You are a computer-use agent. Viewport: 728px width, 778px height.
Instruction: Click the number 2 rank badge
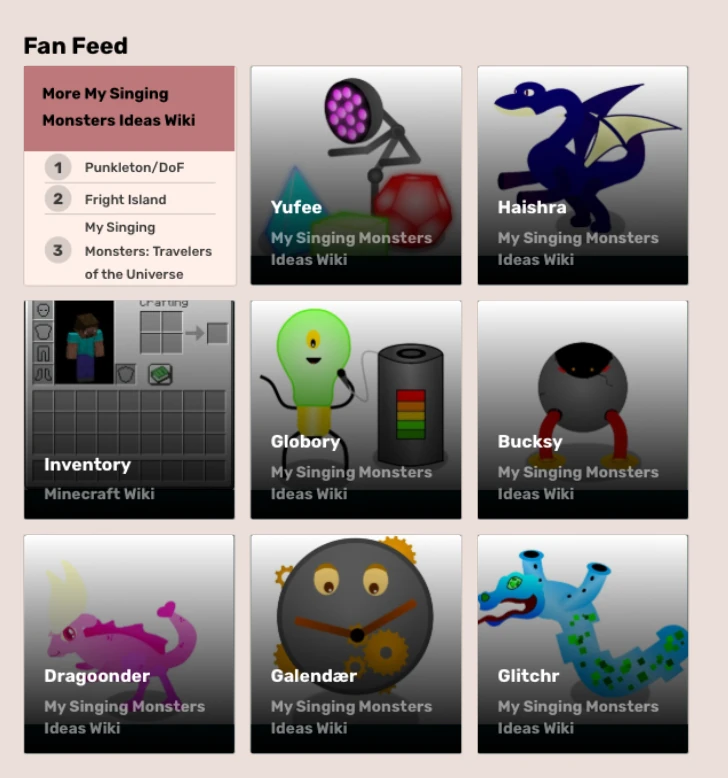(x=58, y=199)
